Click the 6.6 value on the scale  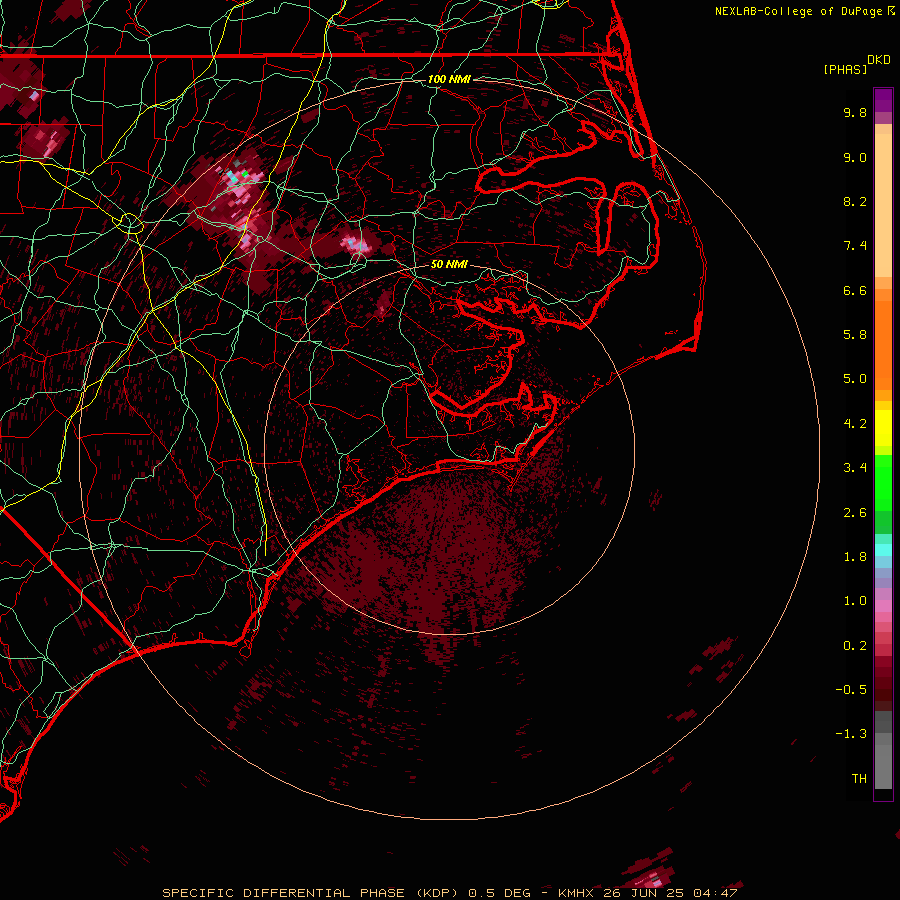[855, 290]
